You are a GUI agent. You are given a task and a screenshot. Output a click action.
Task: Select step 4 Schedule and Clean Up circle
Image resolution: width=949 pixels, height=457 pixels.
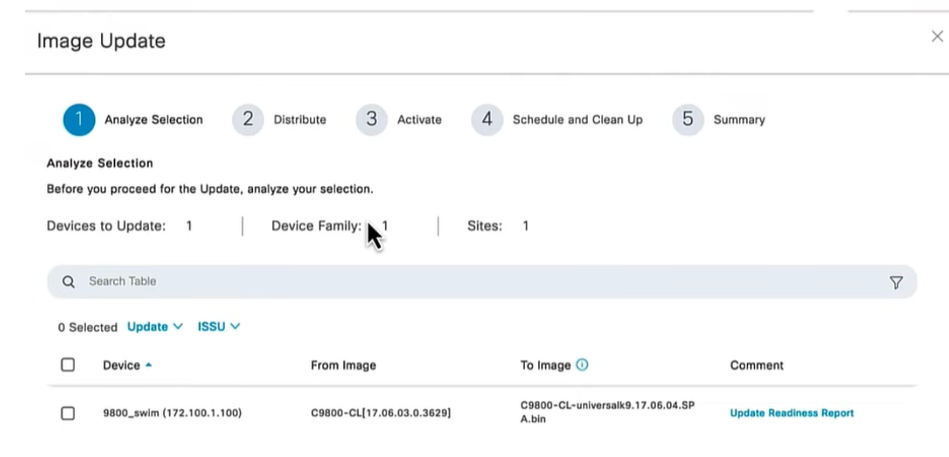point(487,120)
